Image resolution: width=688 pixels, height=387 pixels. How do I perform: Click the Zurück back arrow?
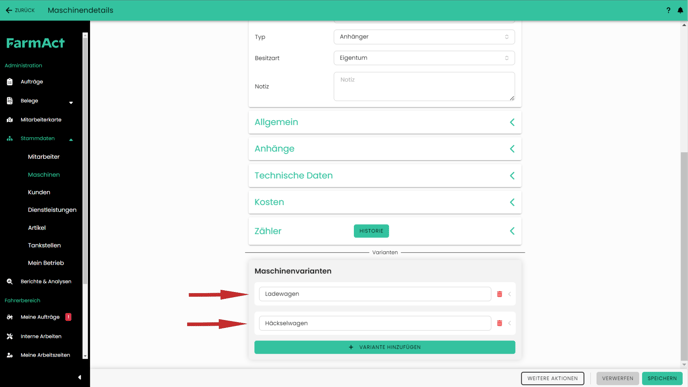(8, 10)
